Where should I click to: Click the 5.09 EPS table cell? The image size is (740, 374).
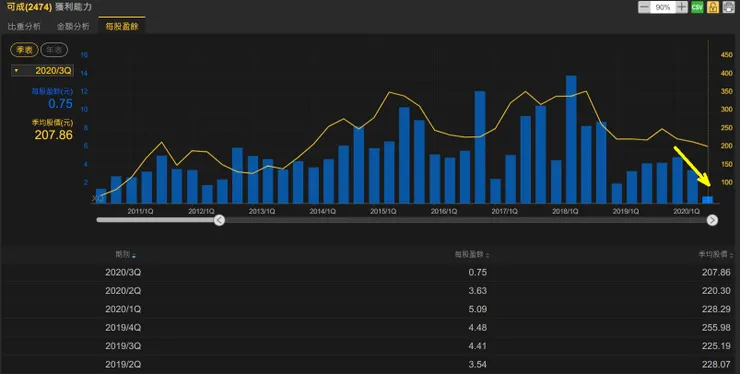coord(478,309)
